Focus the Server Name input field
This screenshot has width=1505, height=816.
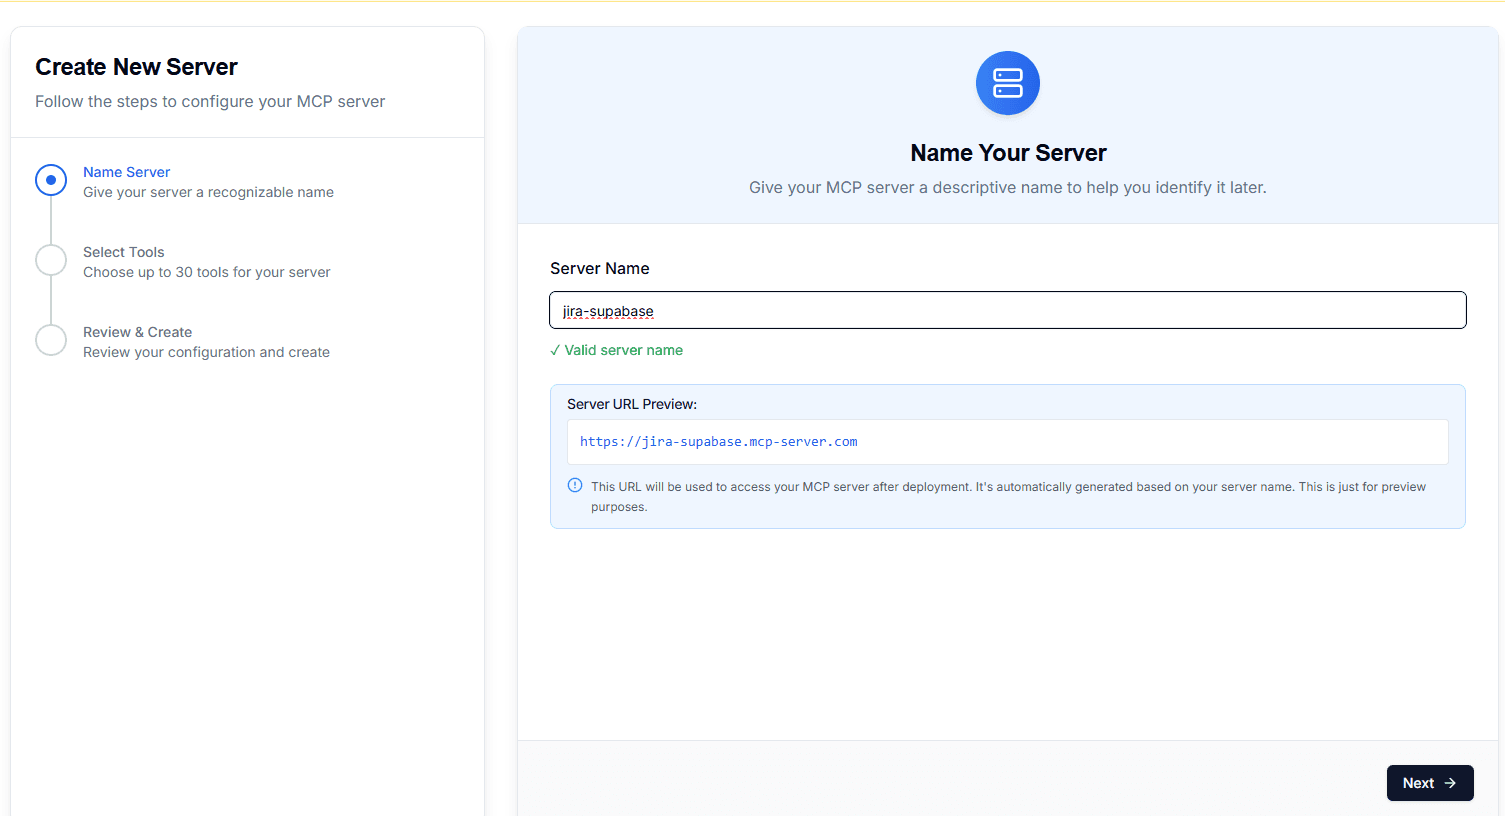click(1008, 310)
